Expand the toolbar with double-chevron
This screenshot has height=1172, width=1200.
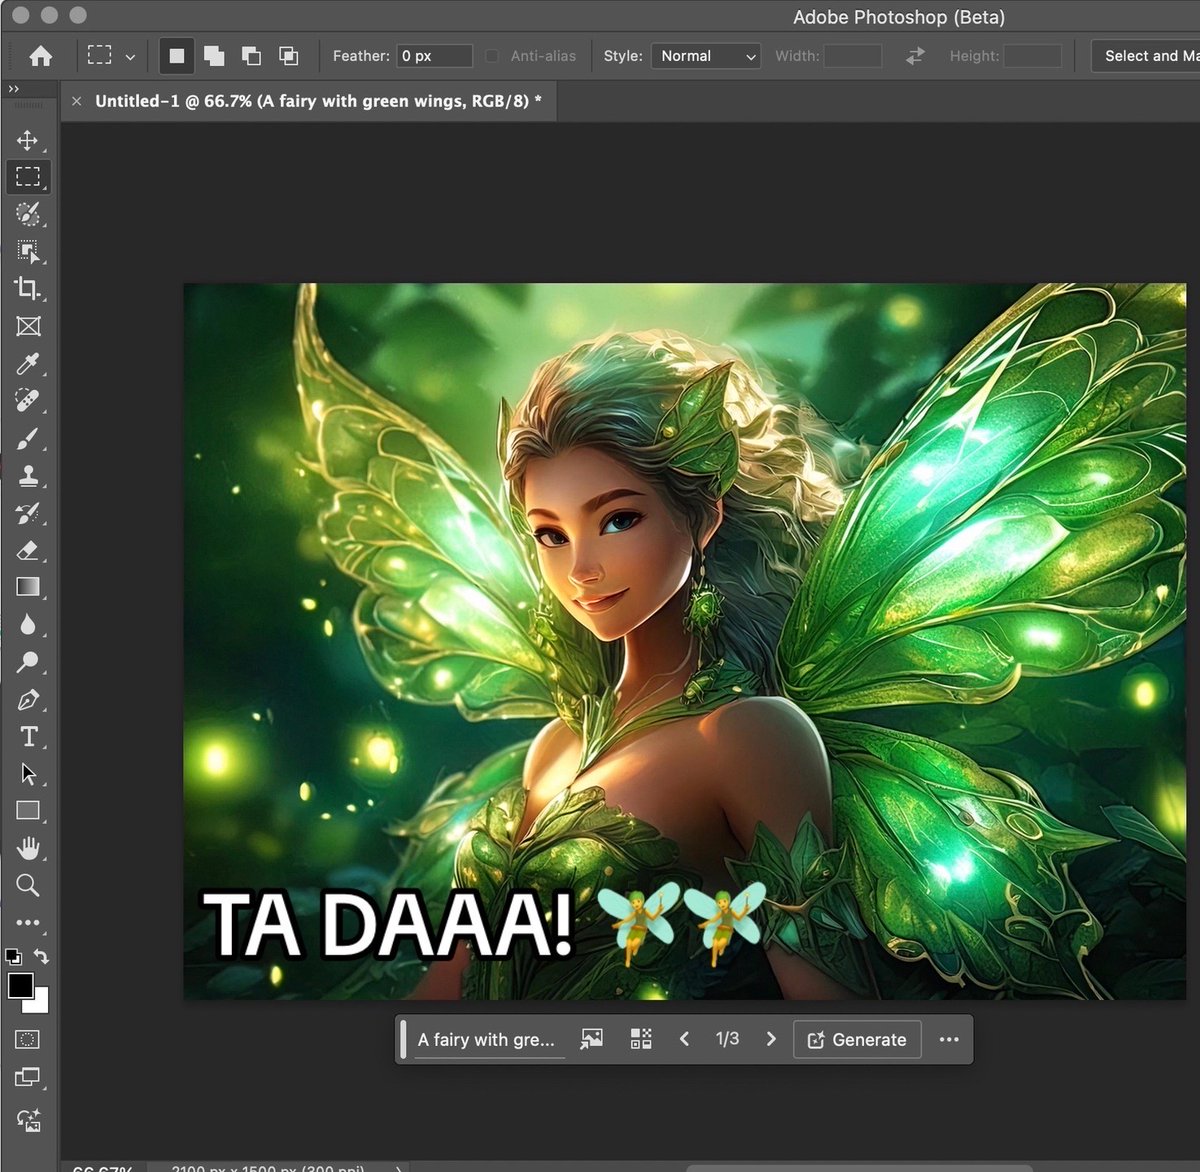tap(13, 89)
